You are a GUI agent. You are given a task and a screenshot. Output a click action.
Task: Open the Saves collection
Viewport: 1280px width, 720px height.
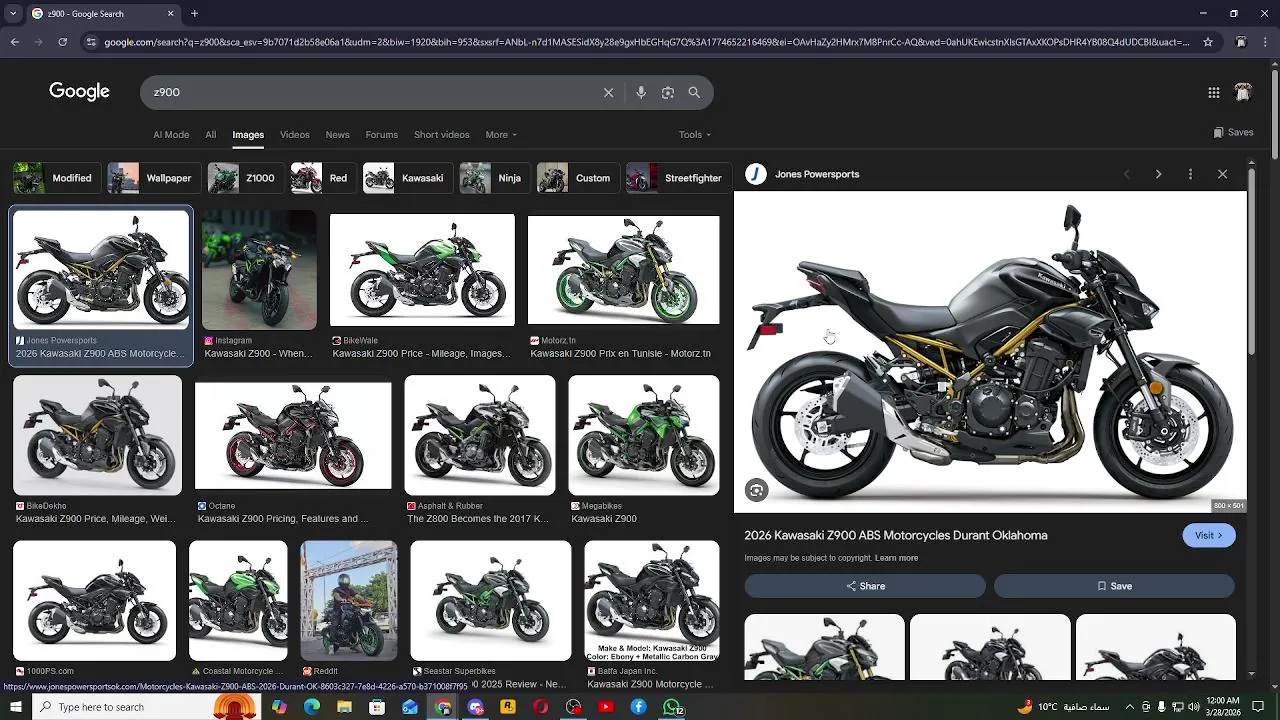[x=1233, y=132]
